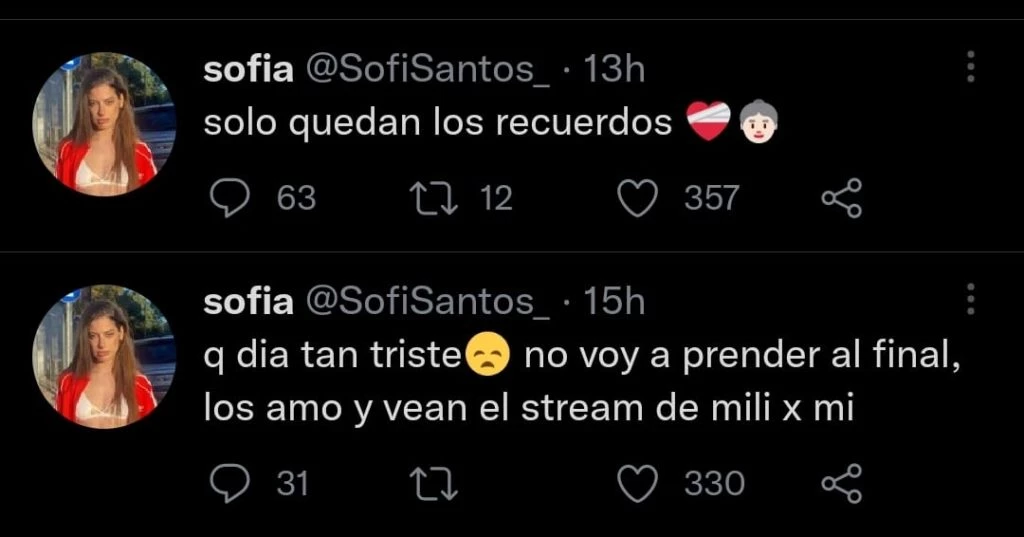This screenshot has width=1024, height=537.
Task: Open the 13h timestamp link
Action: coord(612,70)
